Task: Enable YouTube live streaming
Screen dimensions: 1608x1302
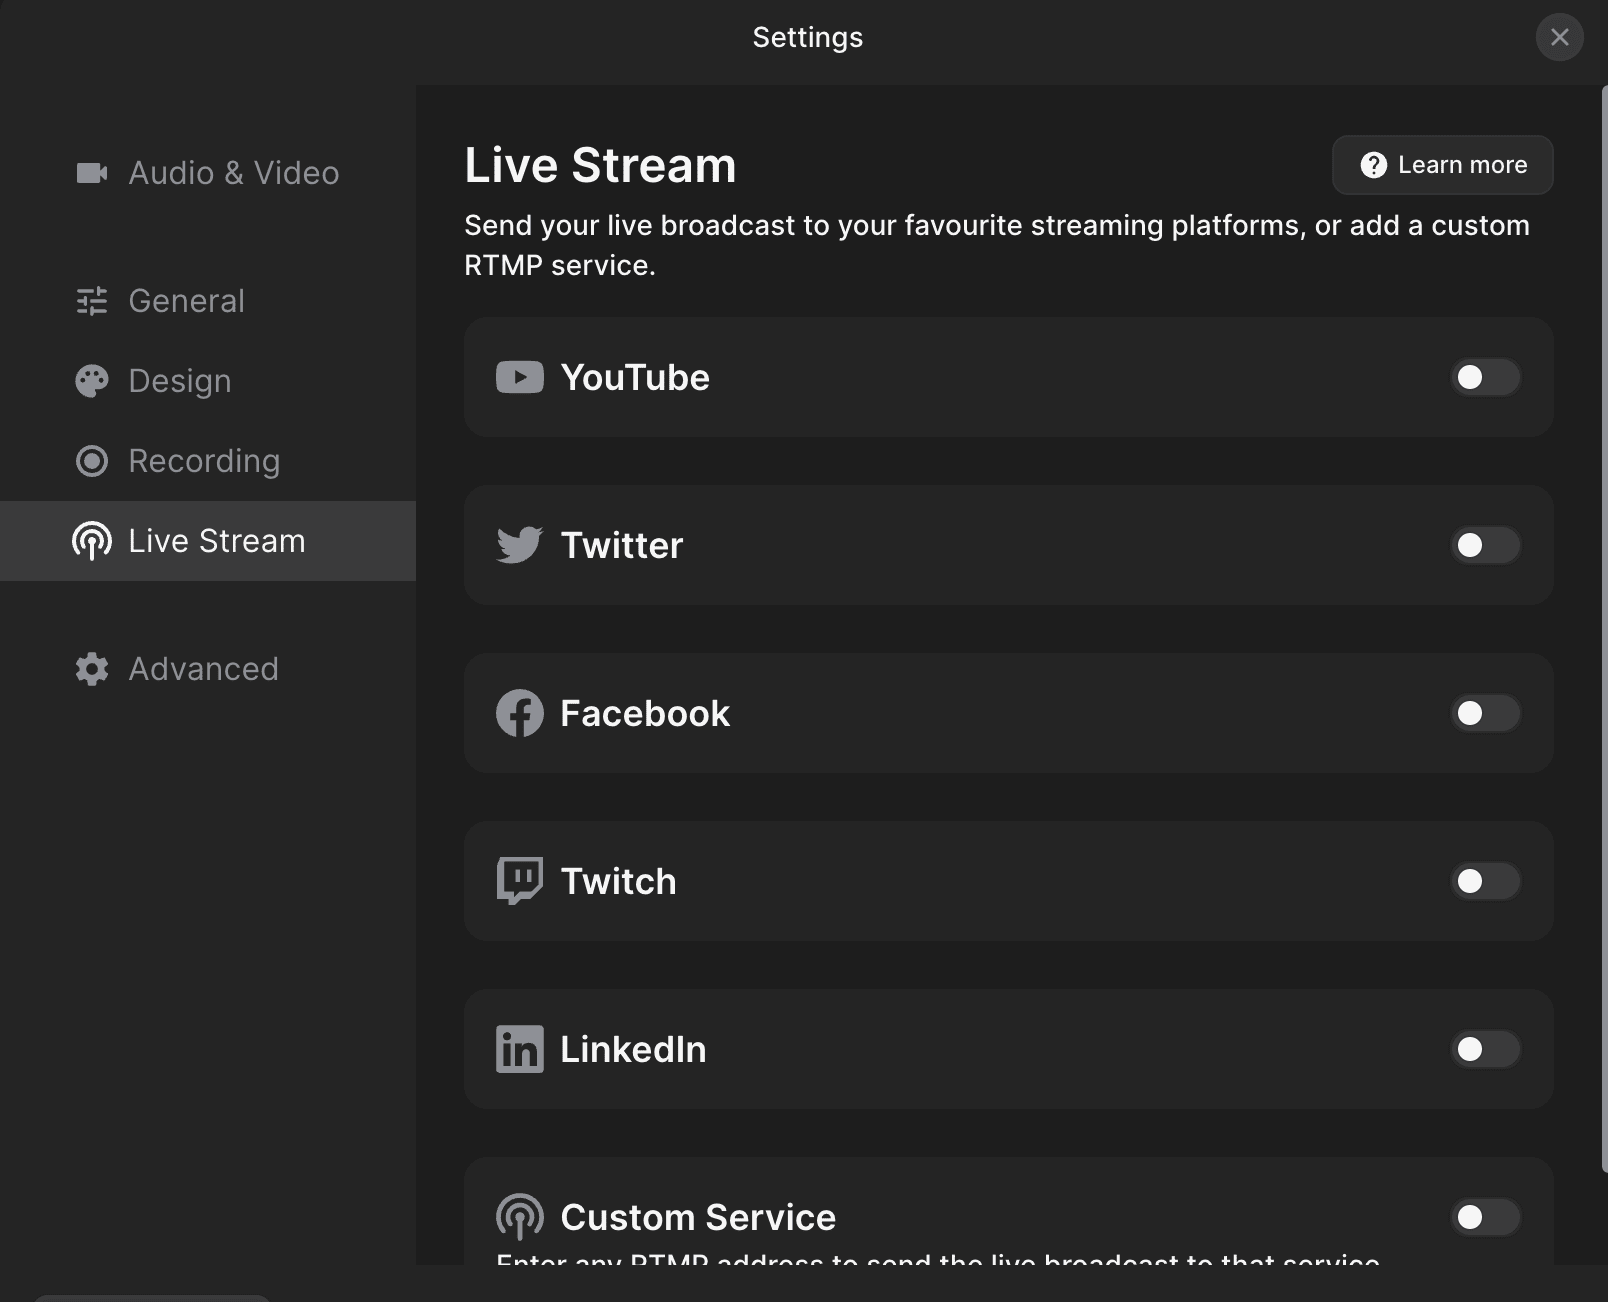Action: [x=1484, y=377]
